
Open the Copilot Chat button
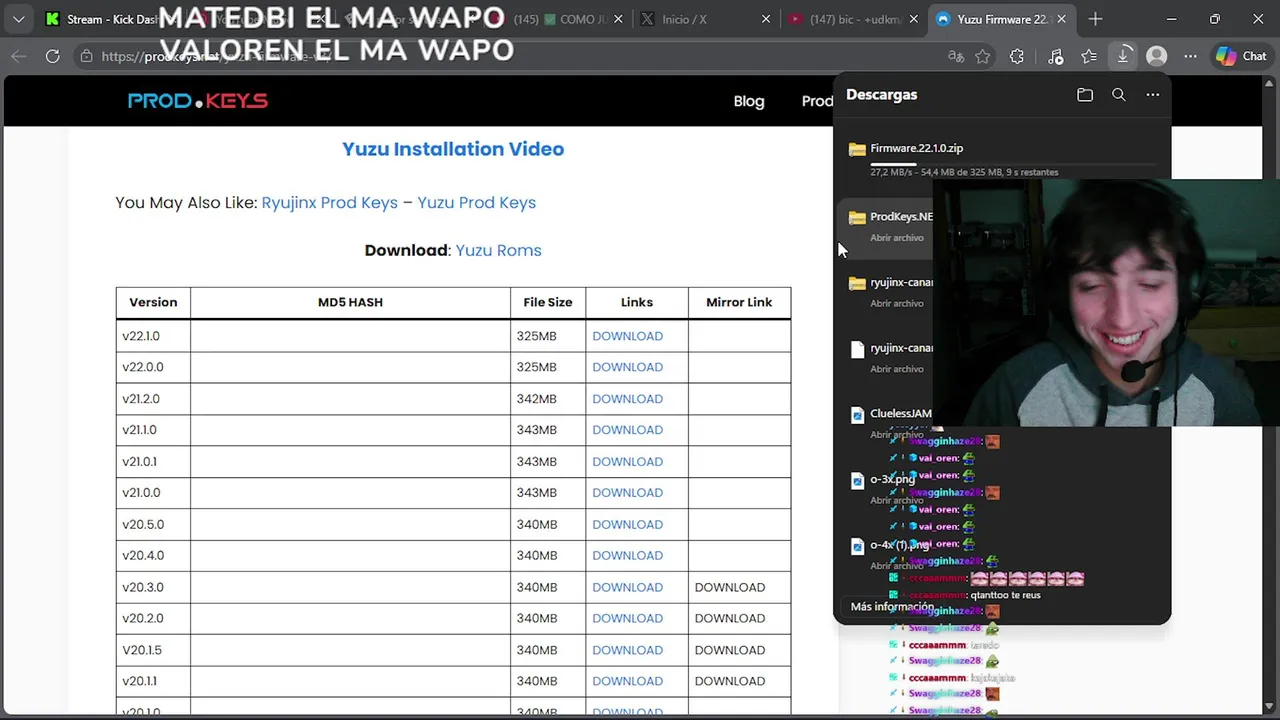pyautogui.click(x=1241, y=57)
